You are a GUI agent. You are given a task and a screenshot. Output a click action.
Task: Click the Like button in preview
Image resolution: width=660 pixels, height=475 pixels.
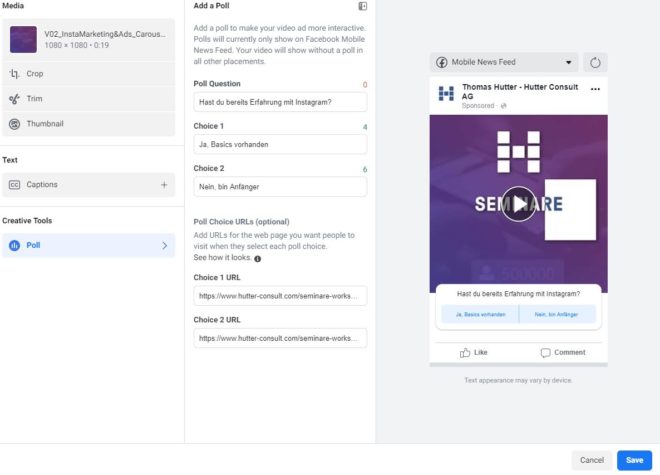474,352
